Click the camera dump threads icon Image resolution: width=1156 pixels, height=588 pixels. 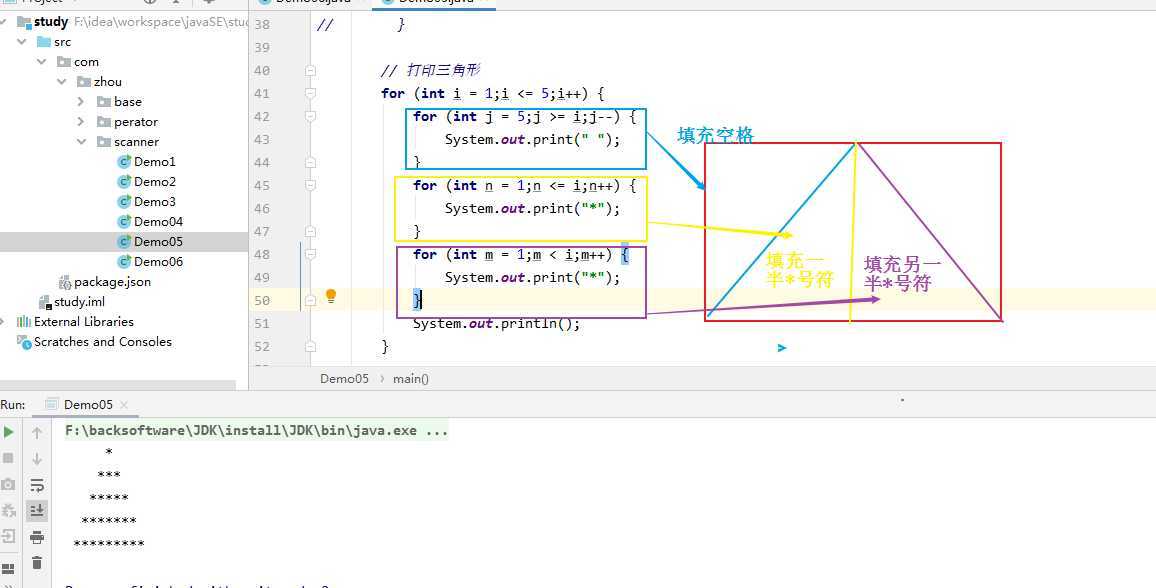[x=8, y=484]
